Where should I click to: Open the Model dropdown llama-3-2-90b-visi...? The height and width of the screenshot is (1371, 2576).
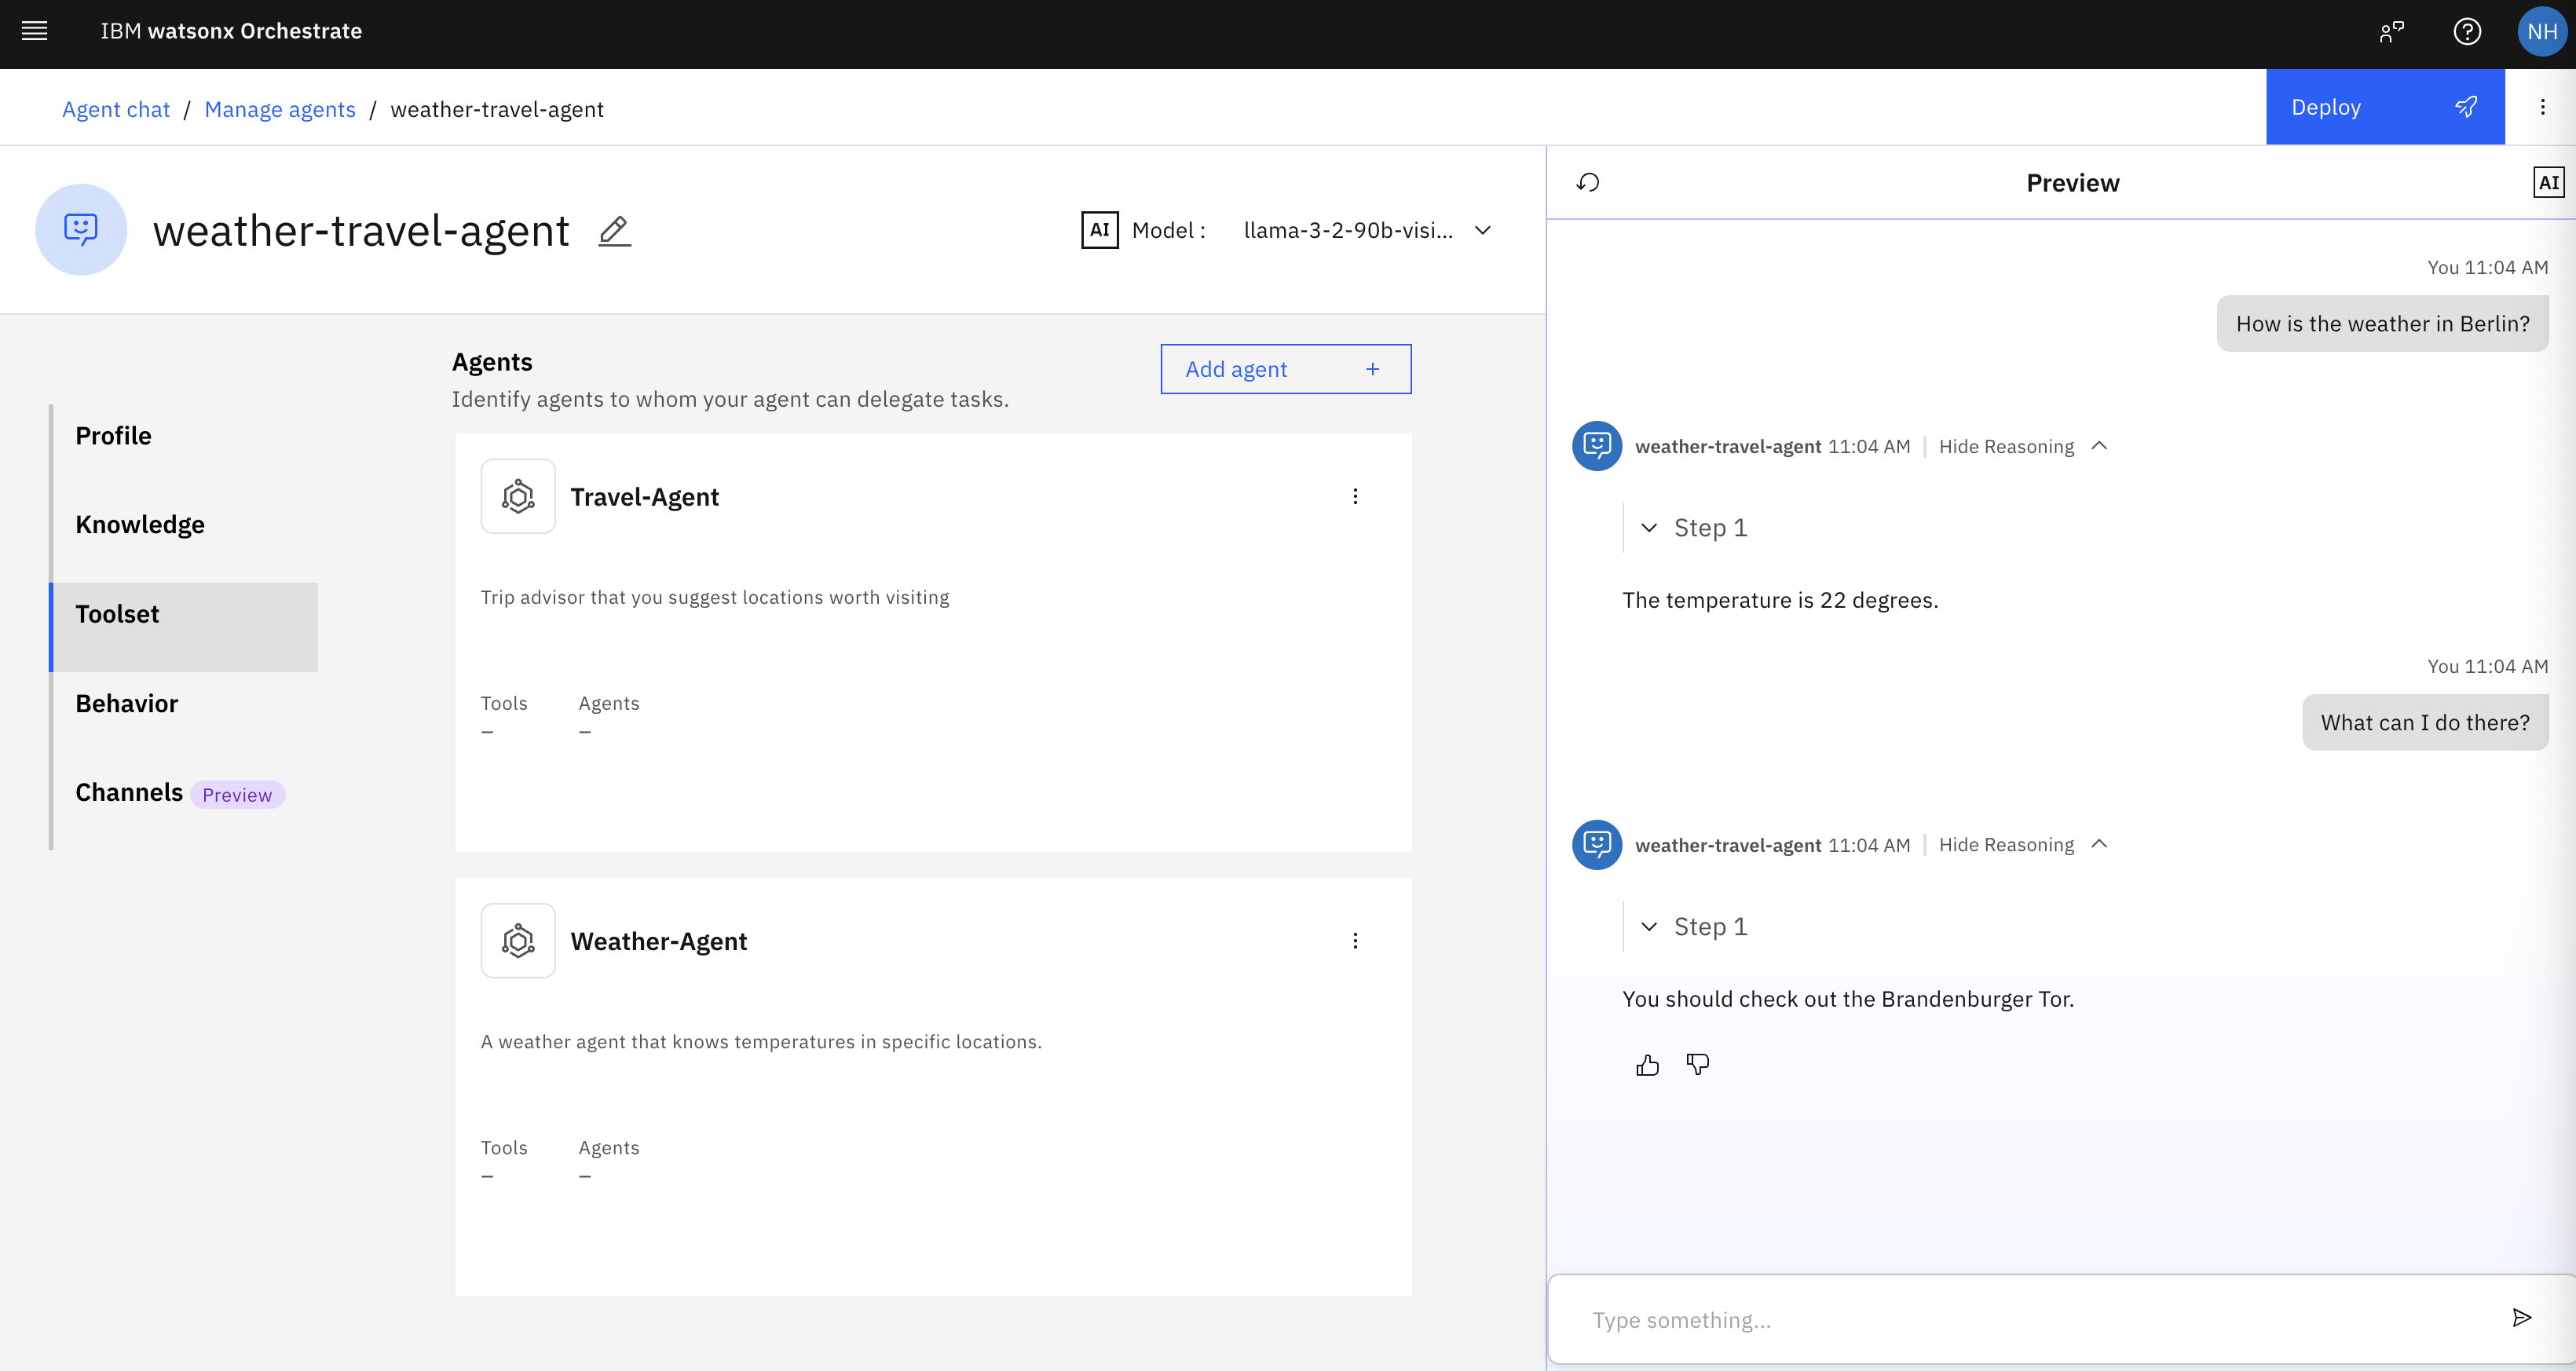[x=1367, y=231]
